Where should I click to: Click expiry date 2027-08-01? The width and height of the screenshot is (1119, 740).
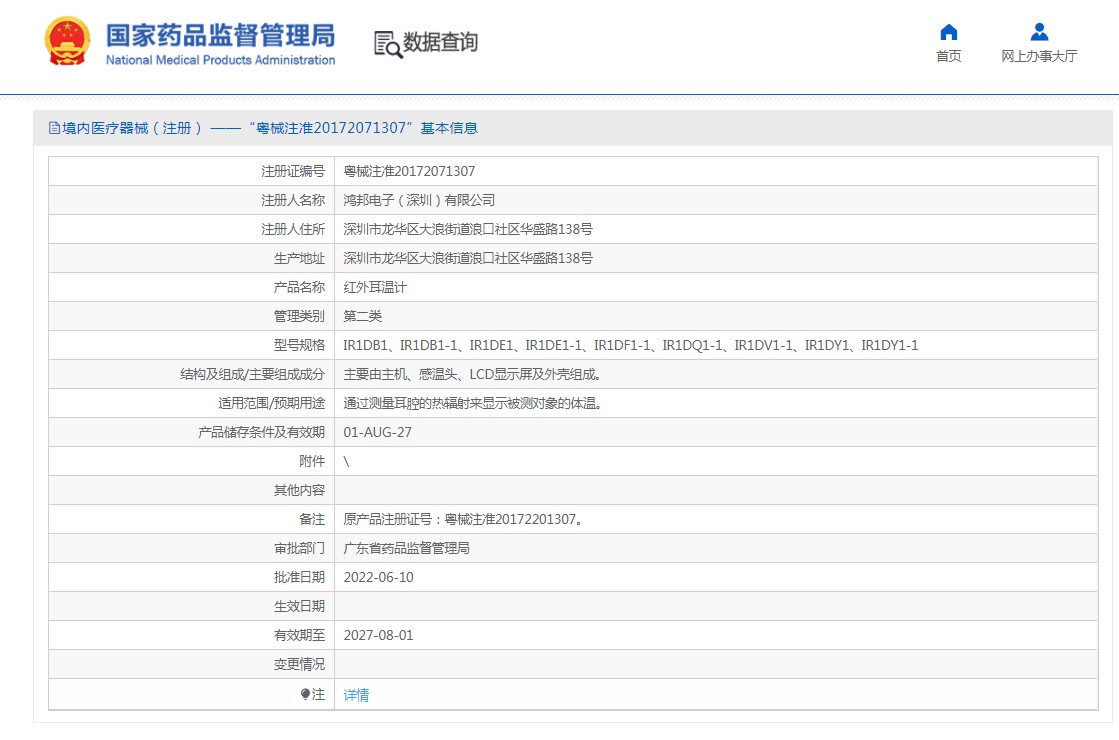tap(378, 635)
